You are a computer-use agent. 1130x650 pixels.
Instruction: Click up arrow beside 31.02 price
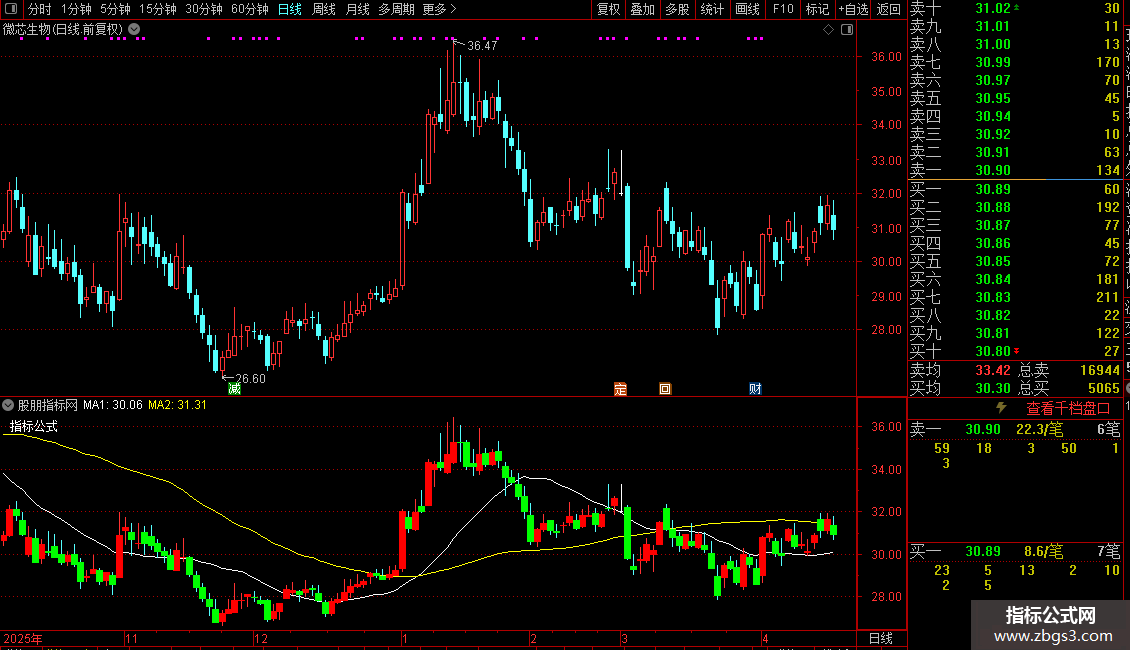tap(1016, 8)
